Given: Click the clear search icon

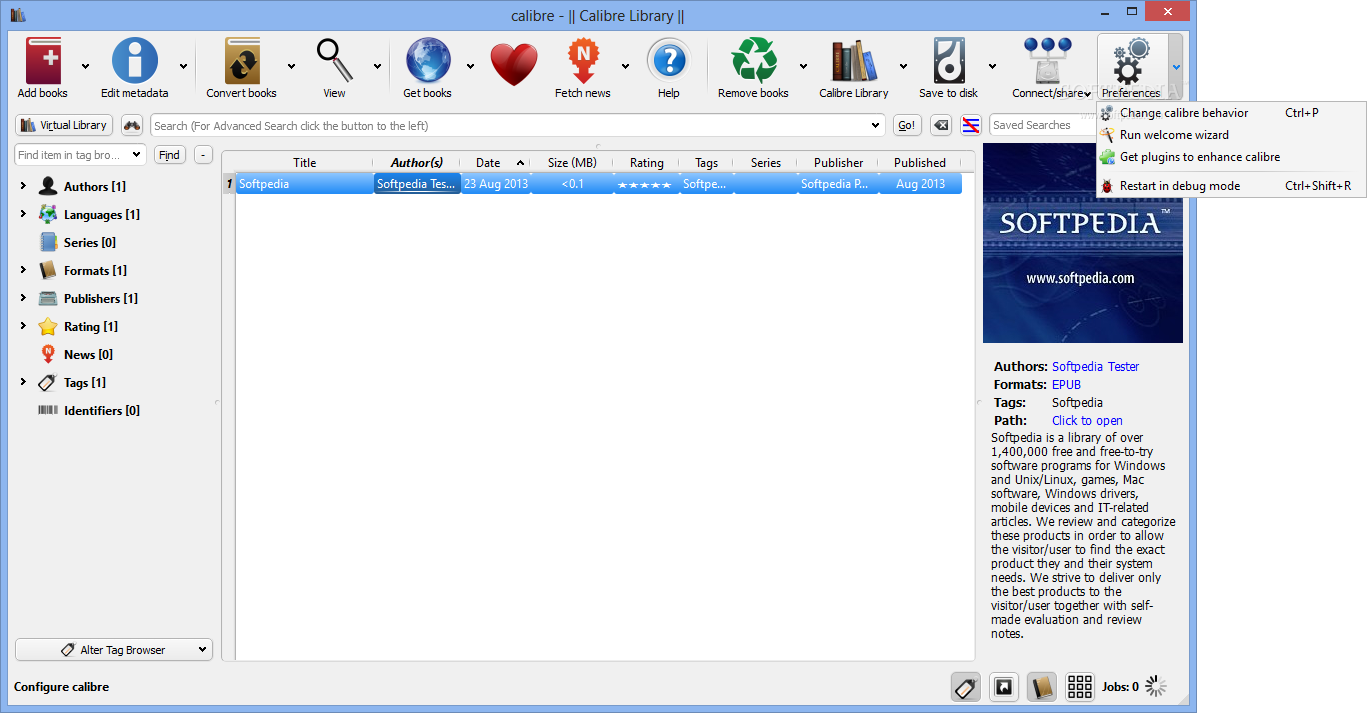Looking at the screenshot, I should [941, 125].
